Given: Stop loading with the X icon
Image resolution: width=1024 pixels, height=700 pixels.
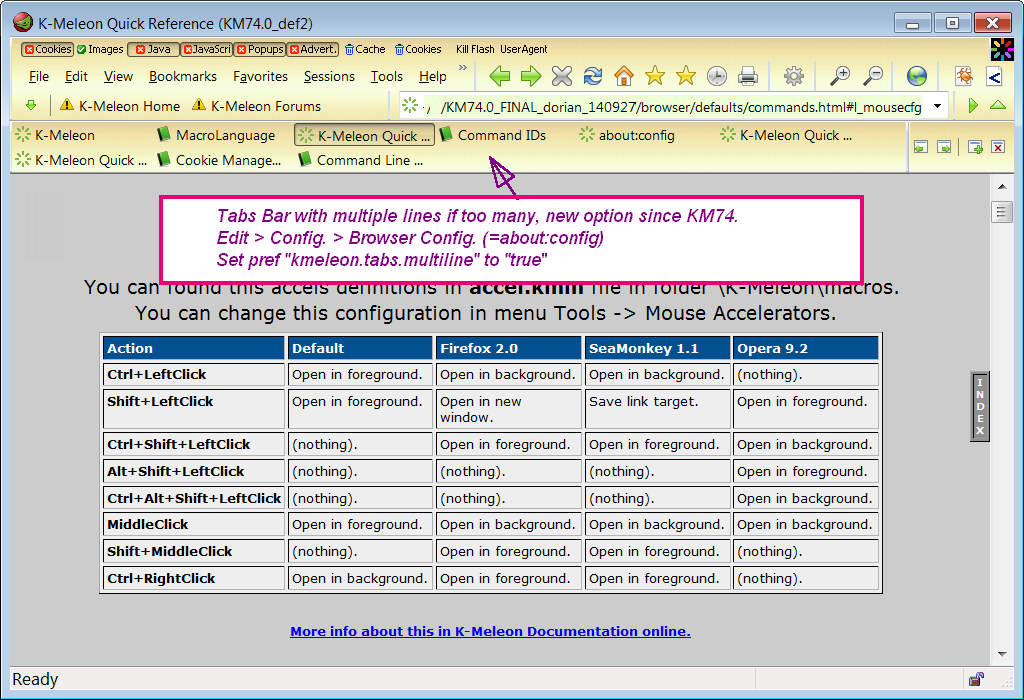Looking at the screenshot, I should [x=562, y=76].
